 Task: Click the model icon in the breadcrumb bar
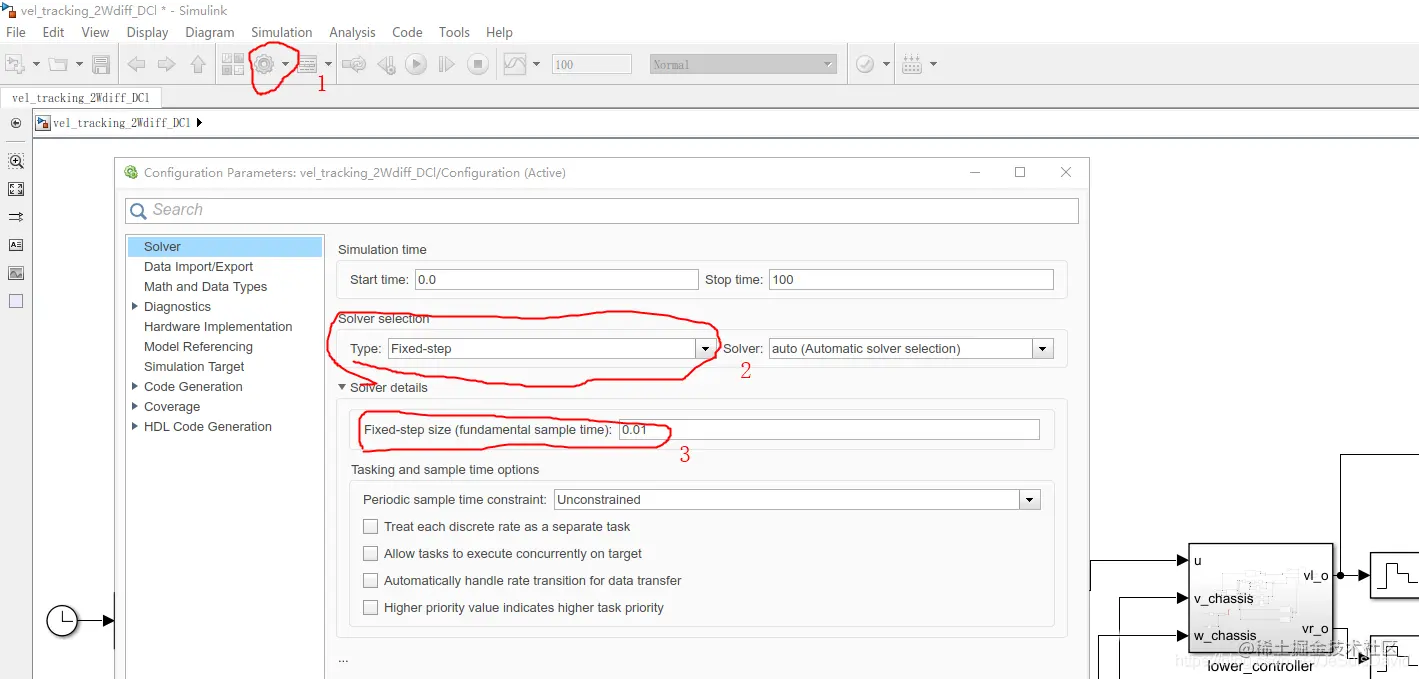43,123
